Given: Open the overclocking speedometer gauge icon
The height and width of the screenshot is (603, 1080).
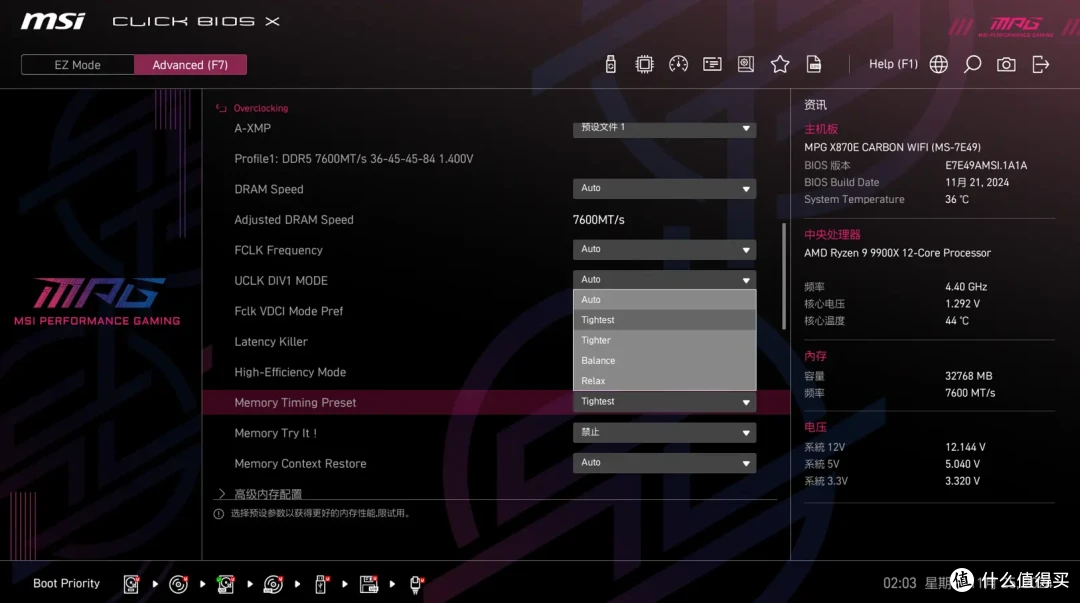Looking at the screenshot, I should (678, 64).
